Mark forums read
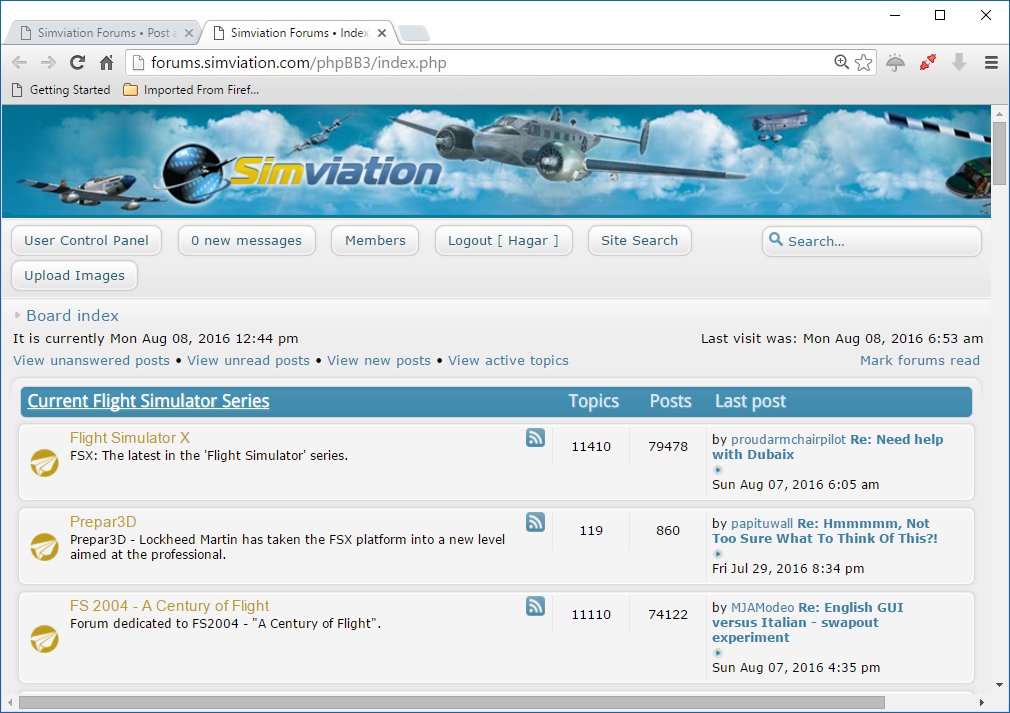The image size is (1010, 713). (x=920, y=361)
